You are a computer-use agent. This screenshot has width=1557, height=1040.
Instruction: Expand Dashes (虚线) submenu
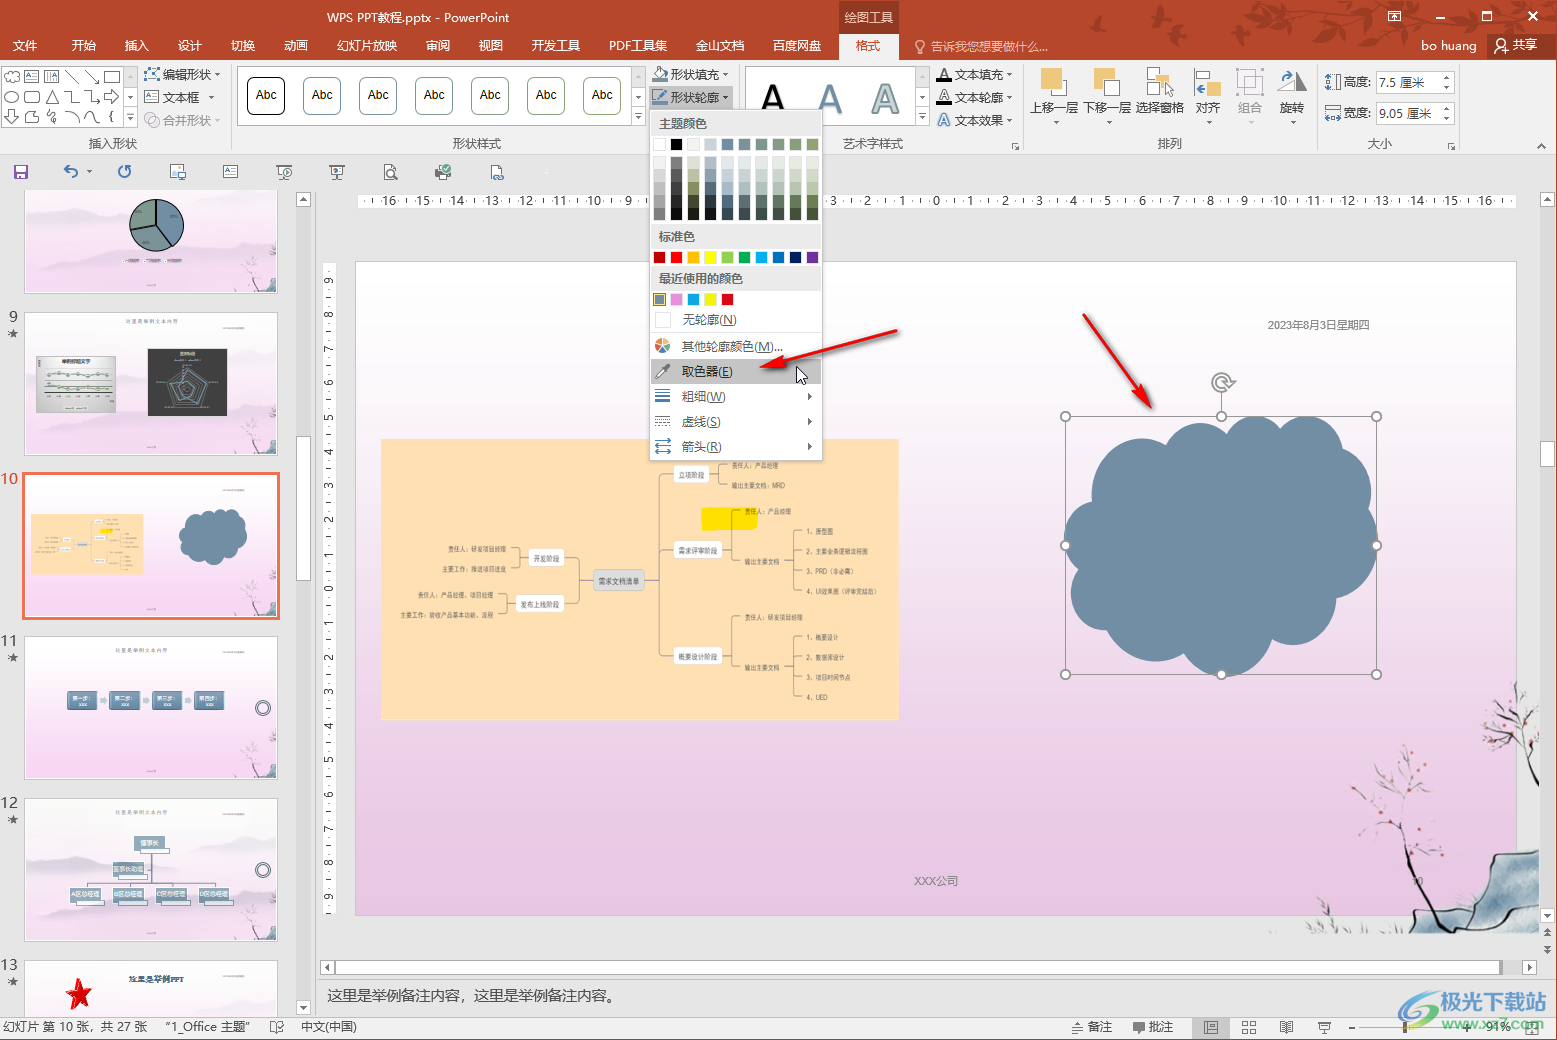[x=736, y=421]
